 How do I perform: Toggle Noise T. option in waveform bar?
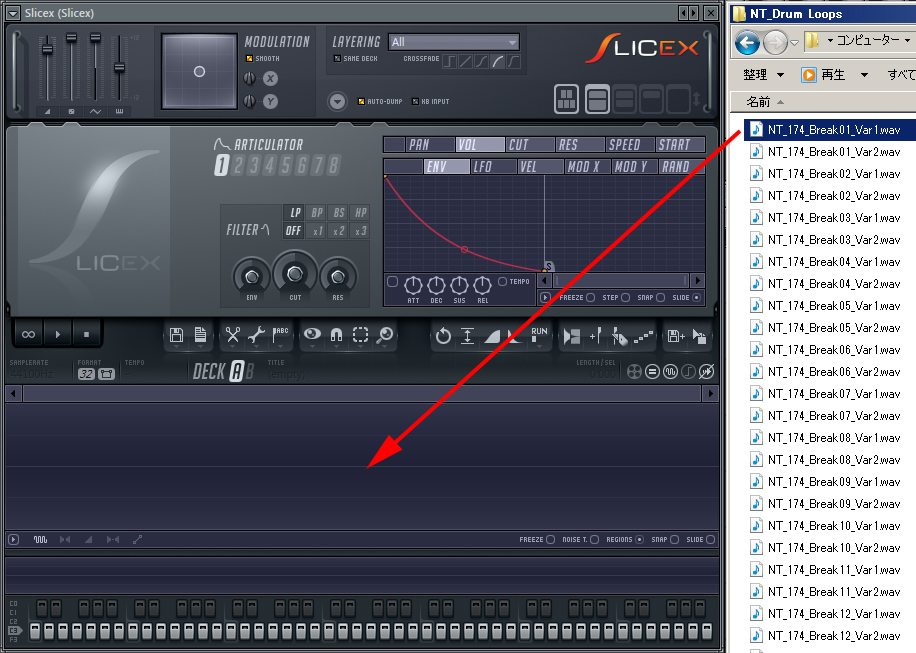coord(595,540)
